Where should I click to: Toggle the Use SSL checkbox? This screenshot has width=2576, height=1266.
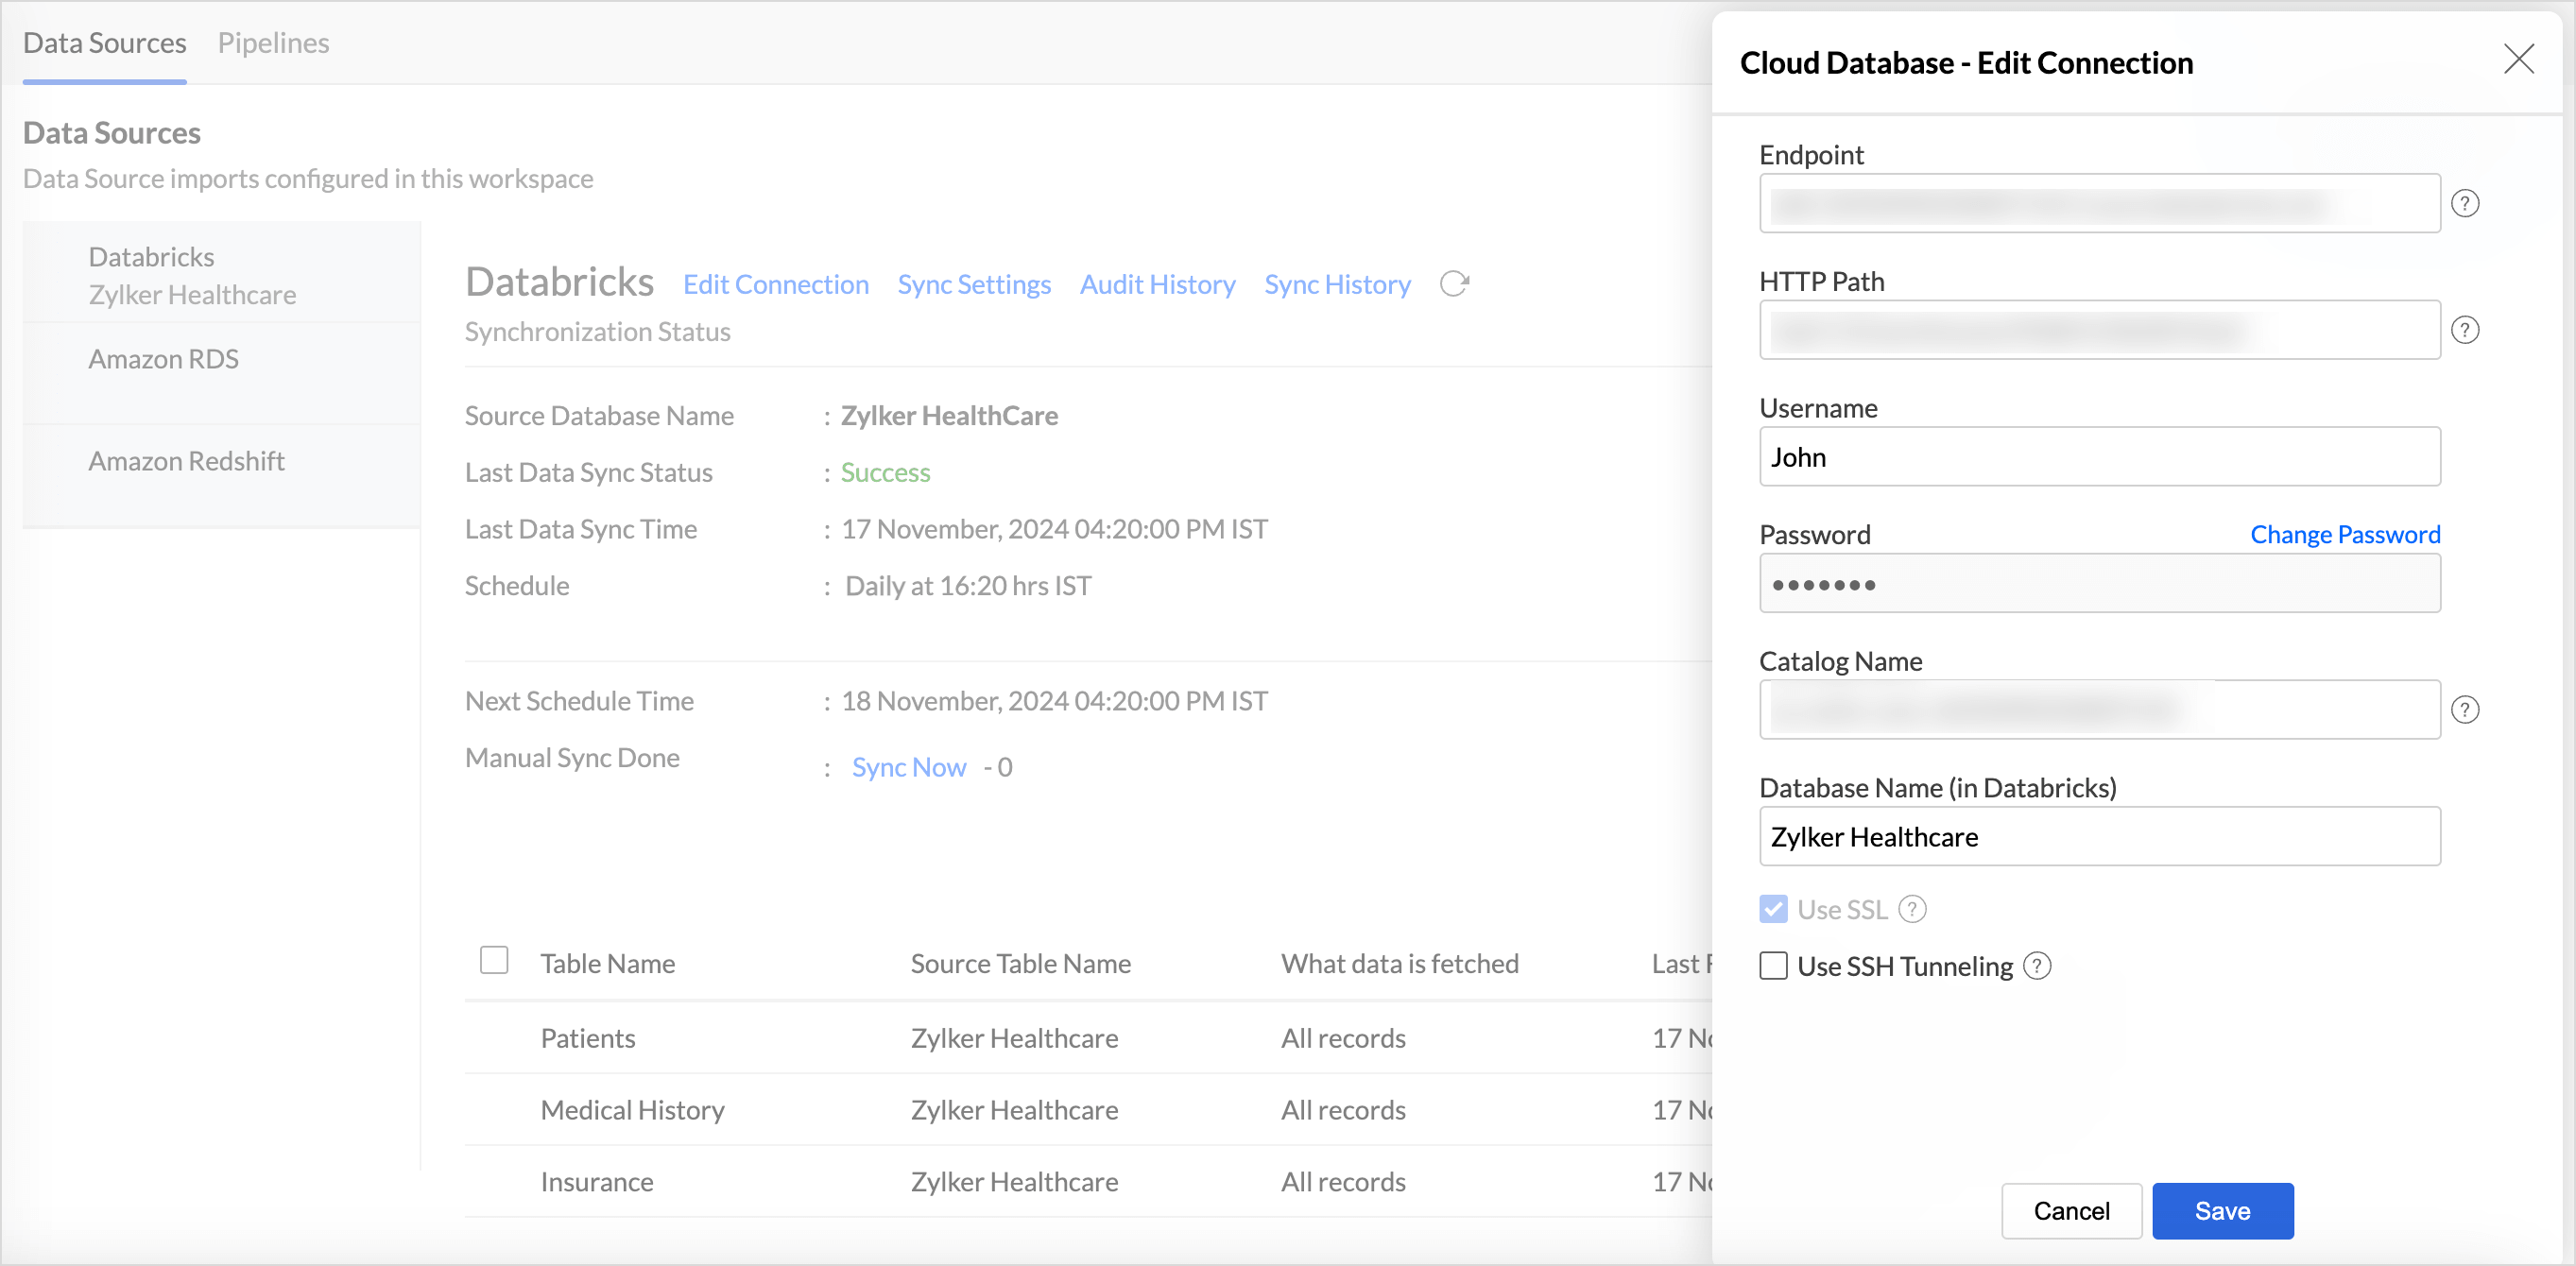[1773, 909]
